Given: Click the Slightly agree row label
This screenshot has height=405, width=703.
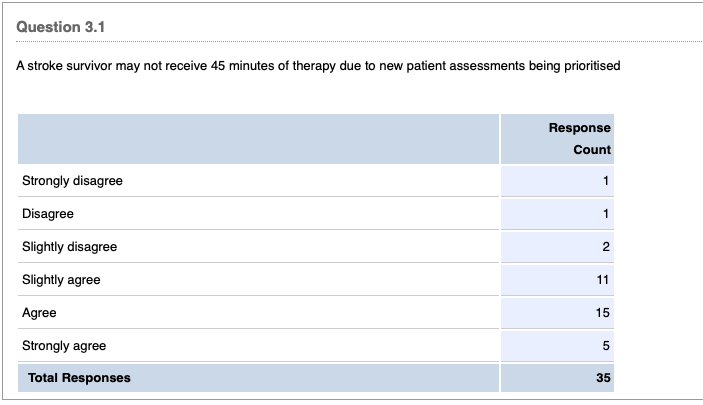Looking at the screenshot, I should click(61, 280).
